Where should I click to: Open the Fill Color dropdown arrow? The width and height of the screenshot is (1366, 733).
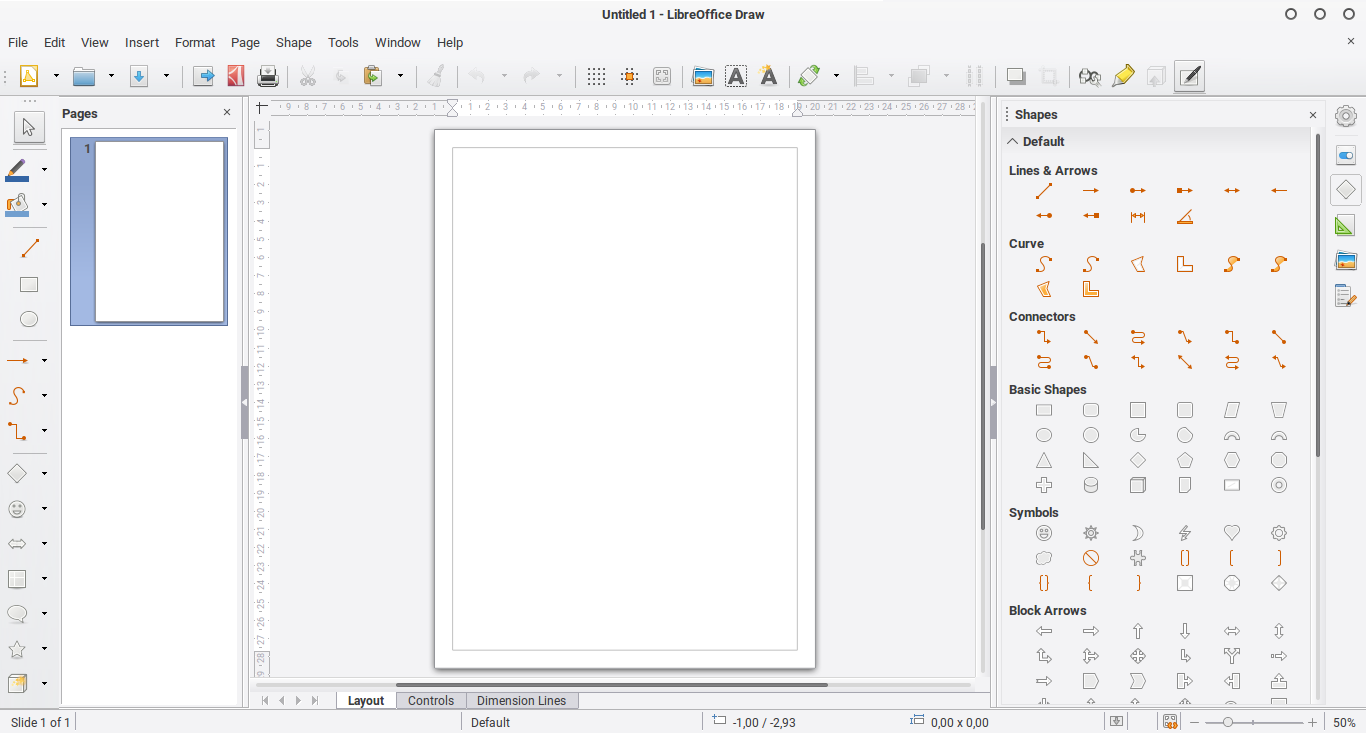pyautogui.click(x=45, y=205)
